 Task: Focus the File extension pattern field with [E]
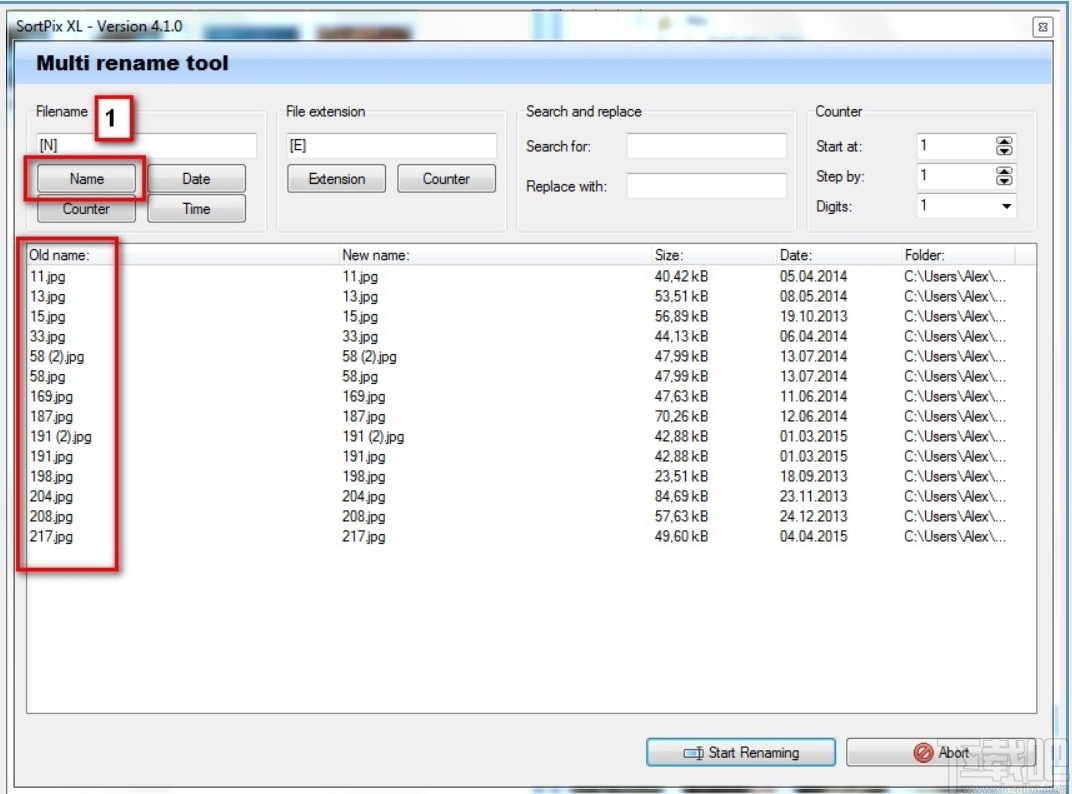pos(392,146)
